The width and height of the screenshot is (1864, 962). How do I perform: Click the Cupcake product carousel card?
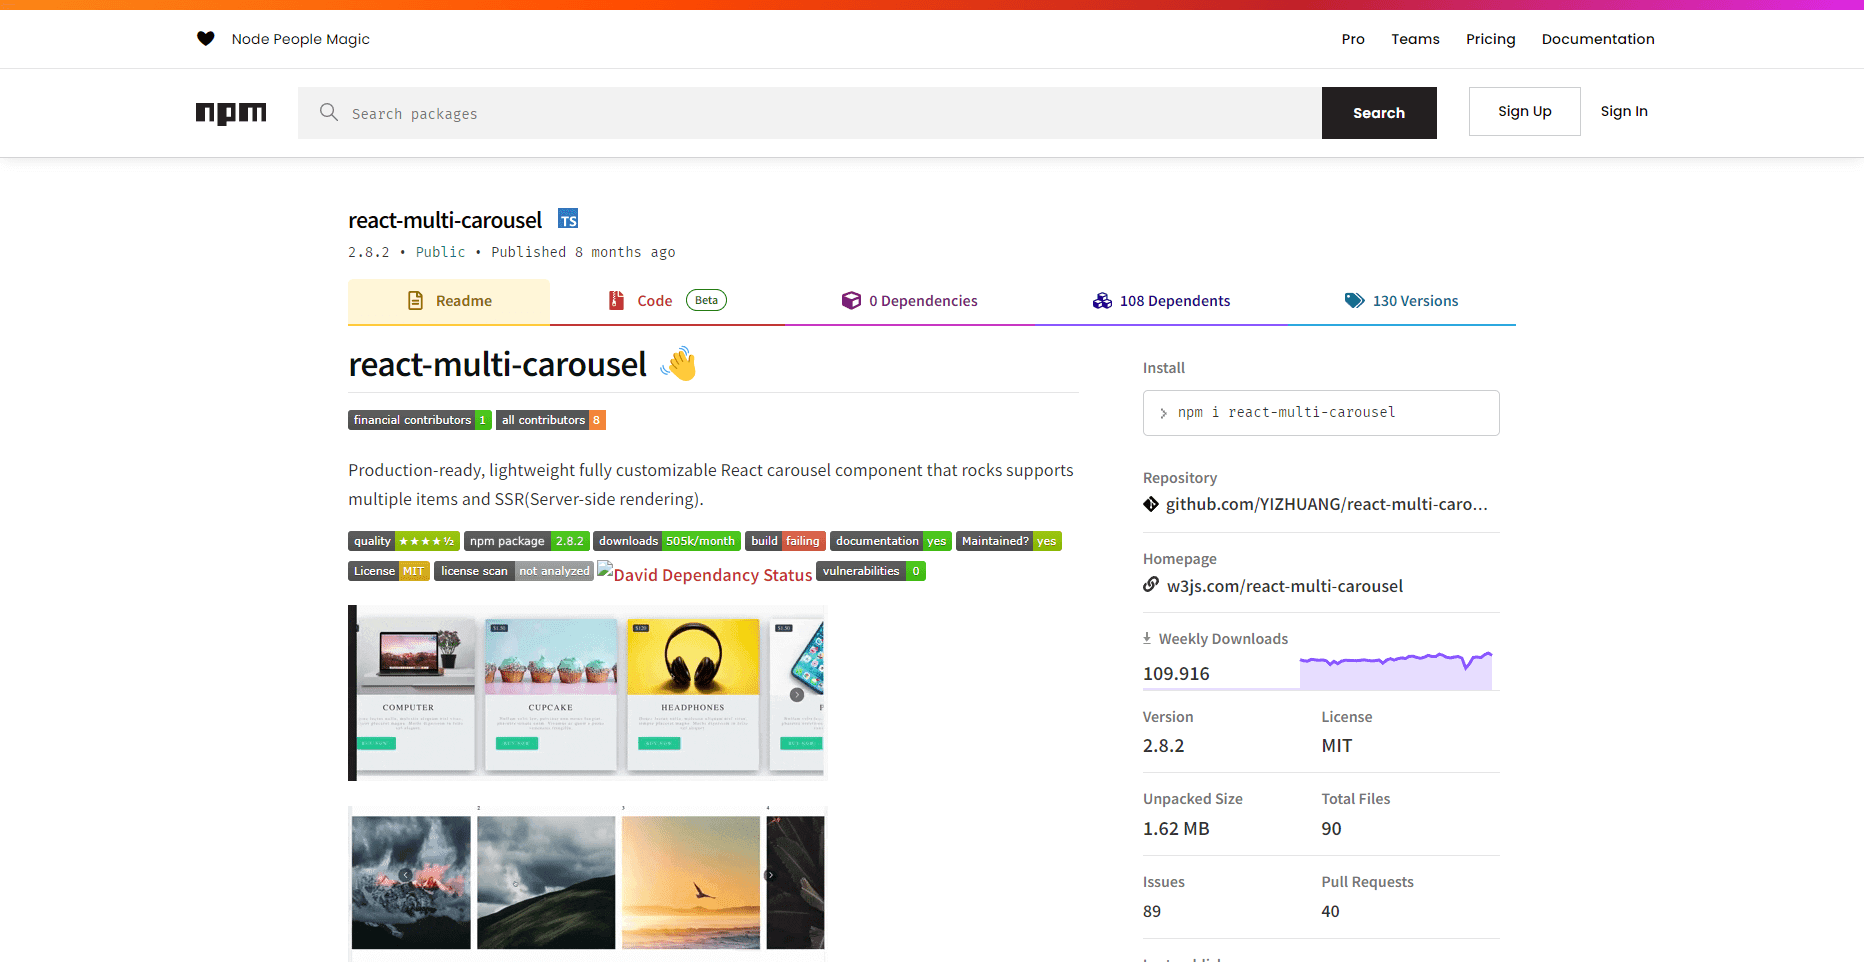pyautogui.click(x=551, y=694)
